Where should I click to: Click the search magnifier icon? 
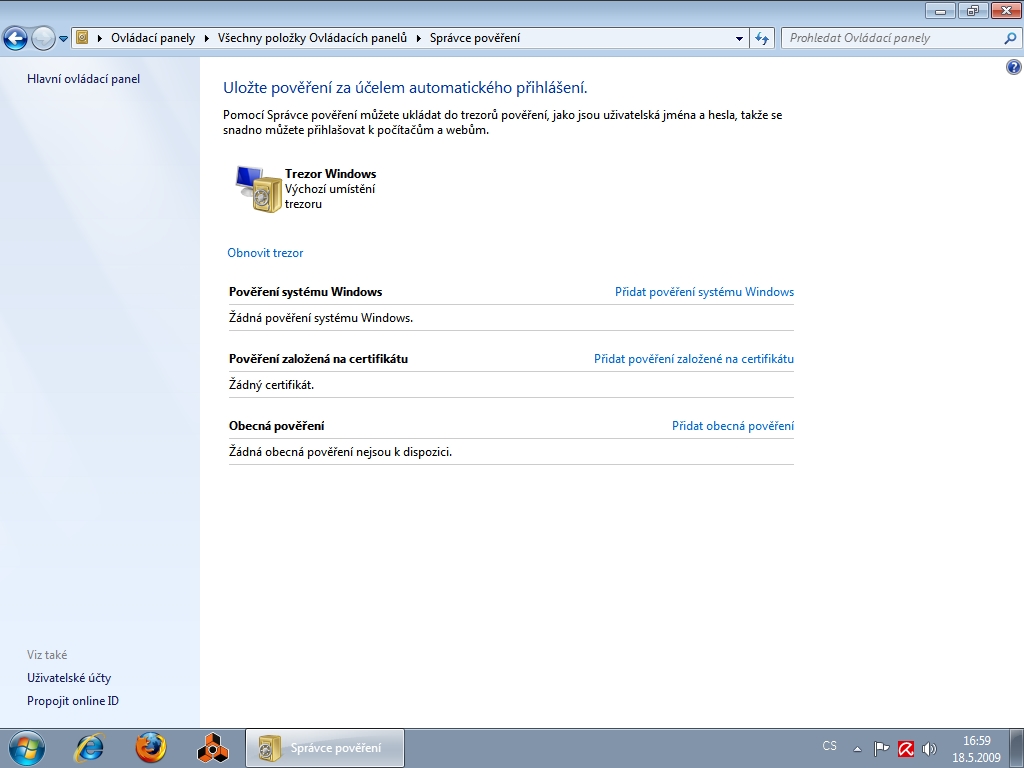[1010, 38]
